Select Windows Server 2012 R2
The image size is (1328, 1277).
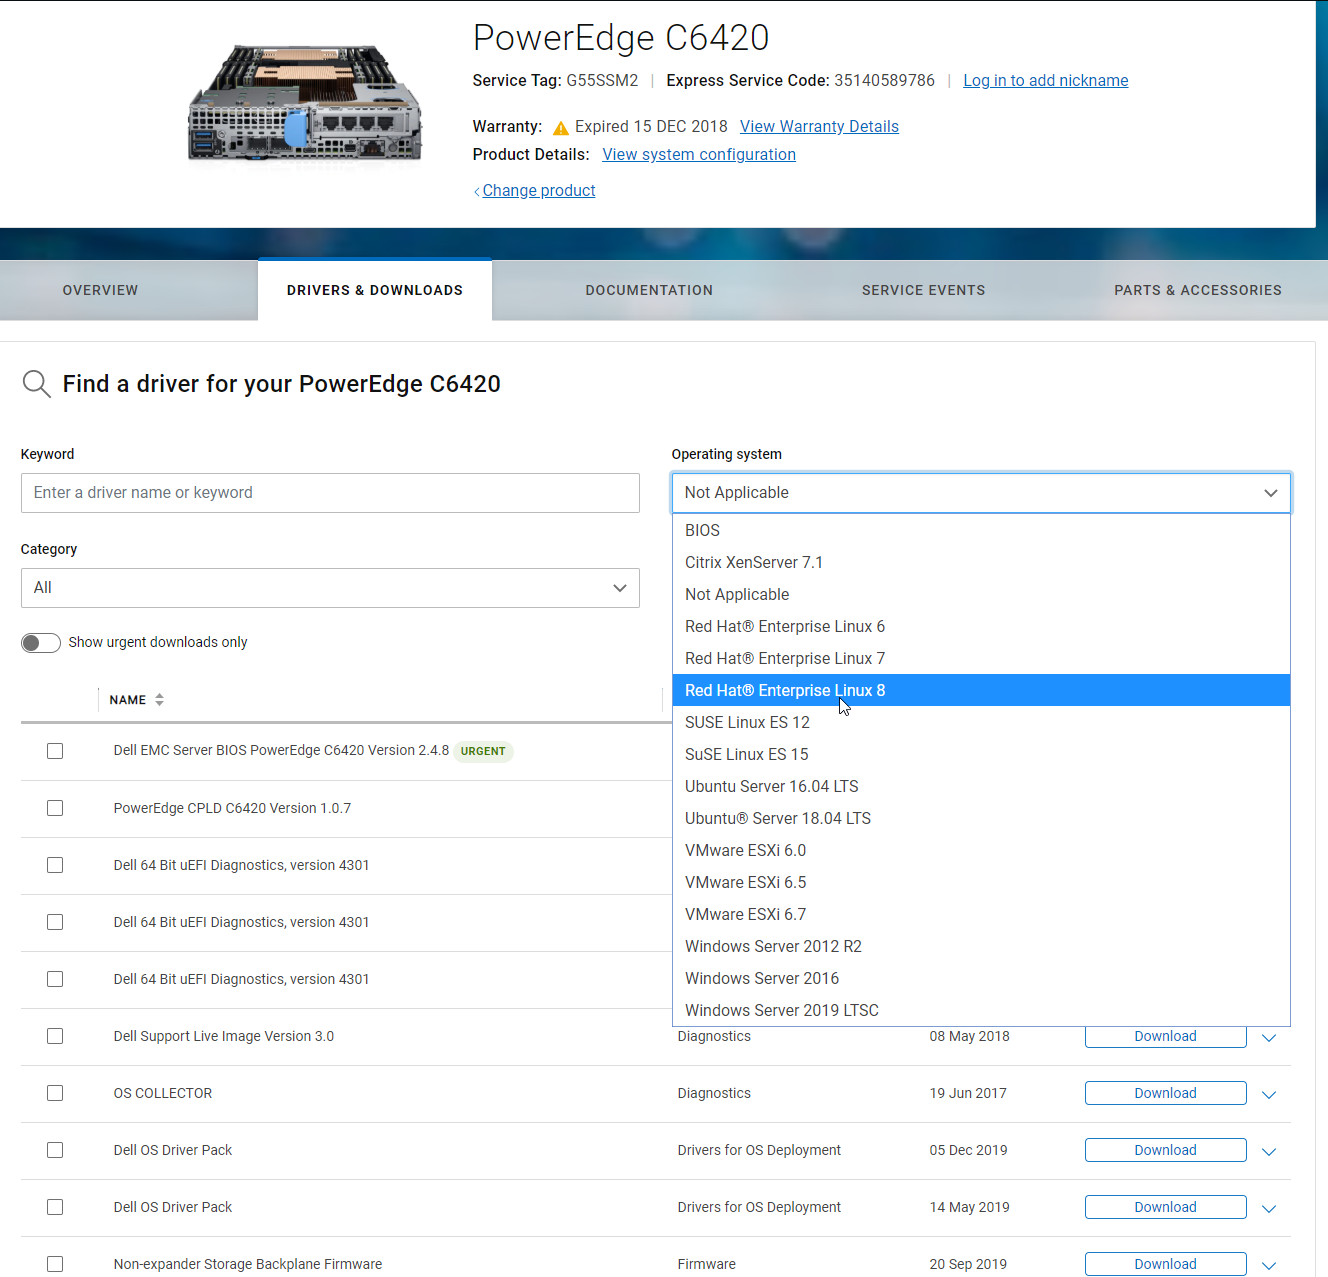[981, 946]
